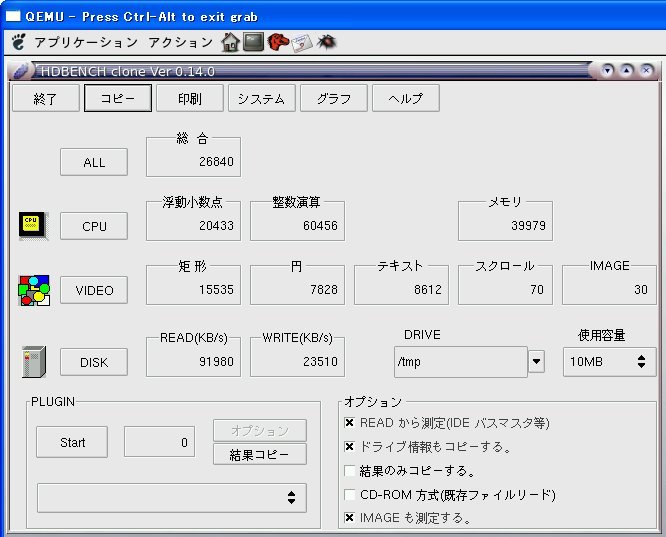Screen dimensions: 666x537
Task: Start the VIDEO benchmark button
Action: tap(94, 290)
